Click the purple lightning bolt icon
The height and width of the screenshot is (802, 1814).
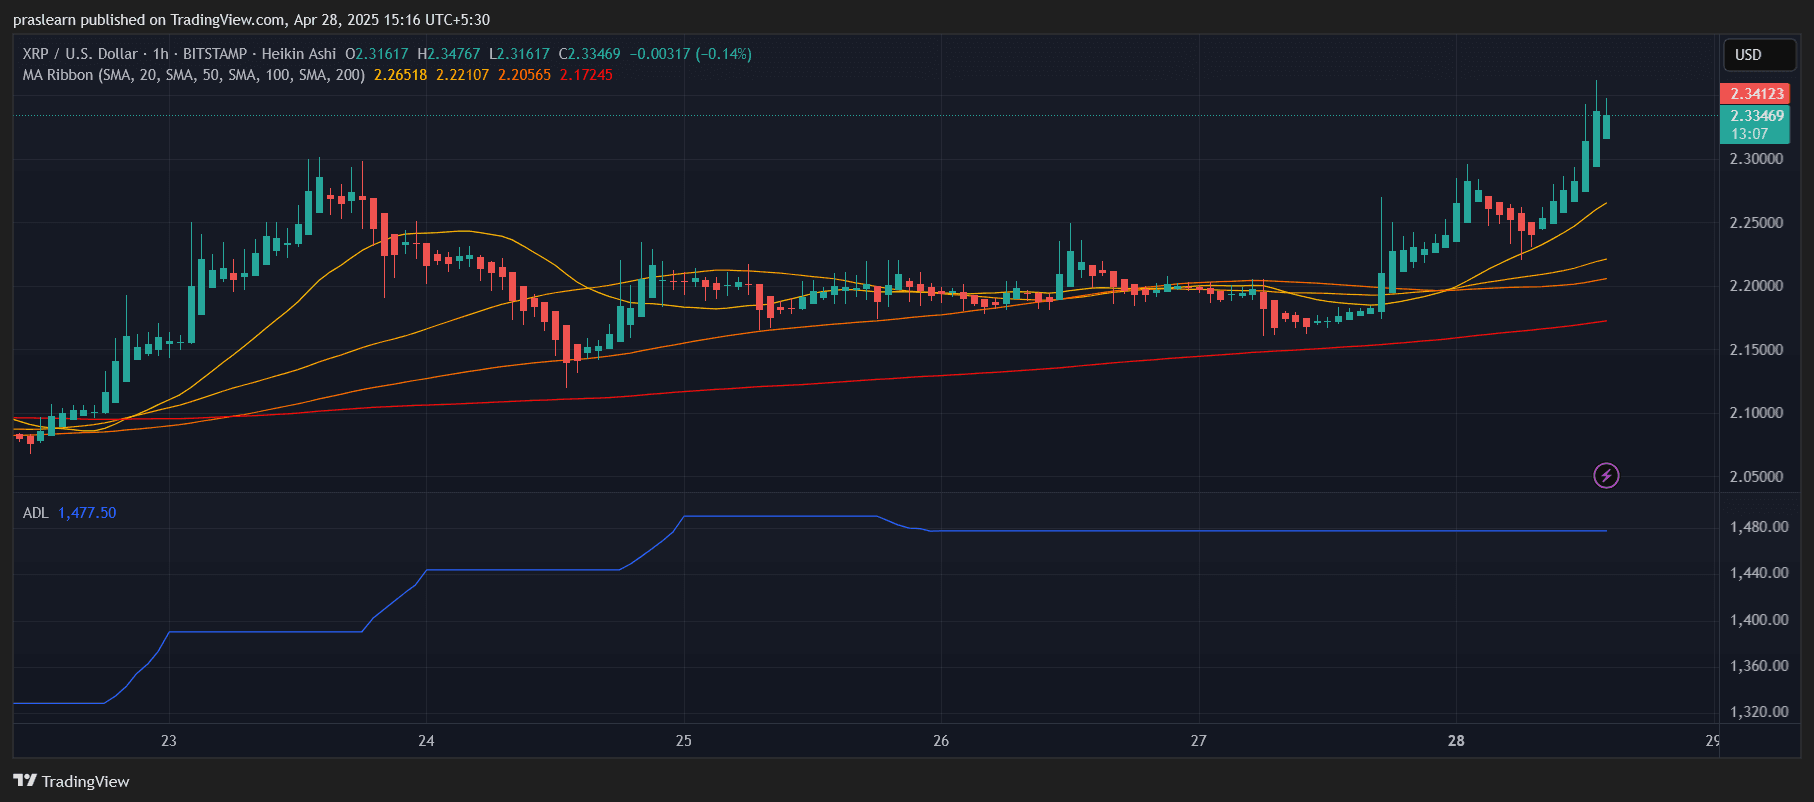tap(1606, 475)
